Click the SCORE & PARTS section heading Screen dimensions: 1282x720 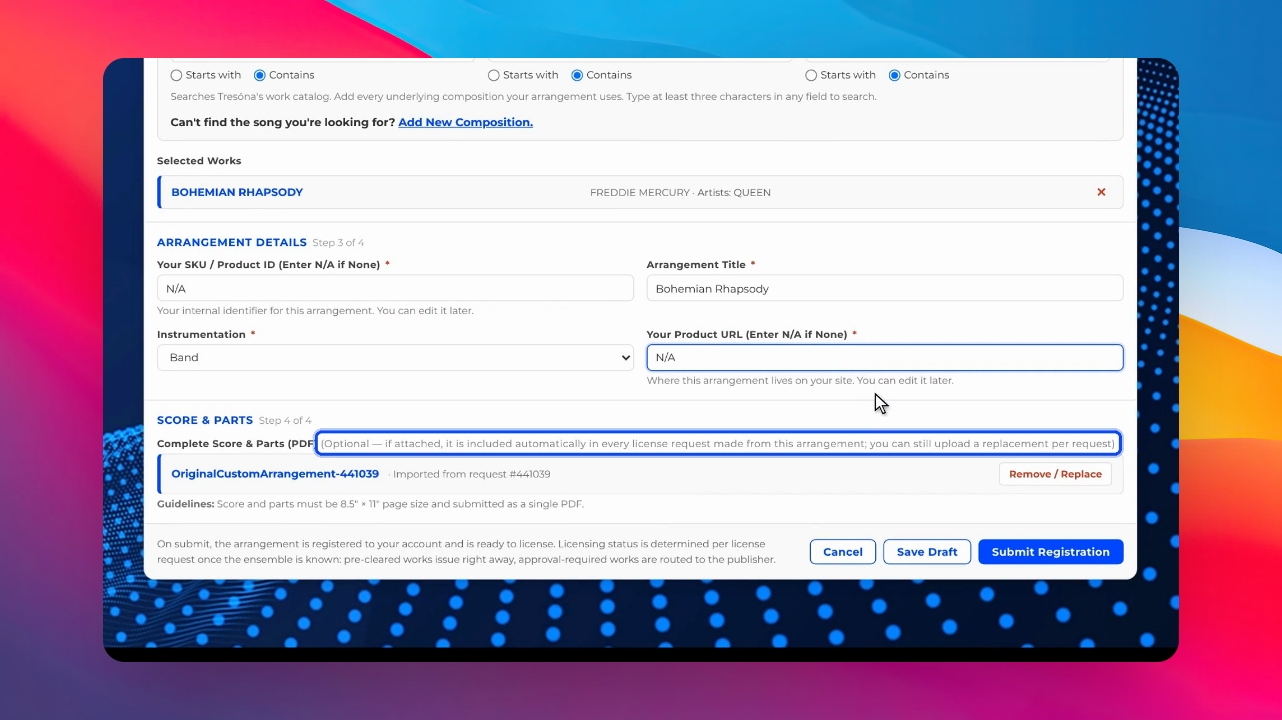pyautogui.click(x=205, y=420)
